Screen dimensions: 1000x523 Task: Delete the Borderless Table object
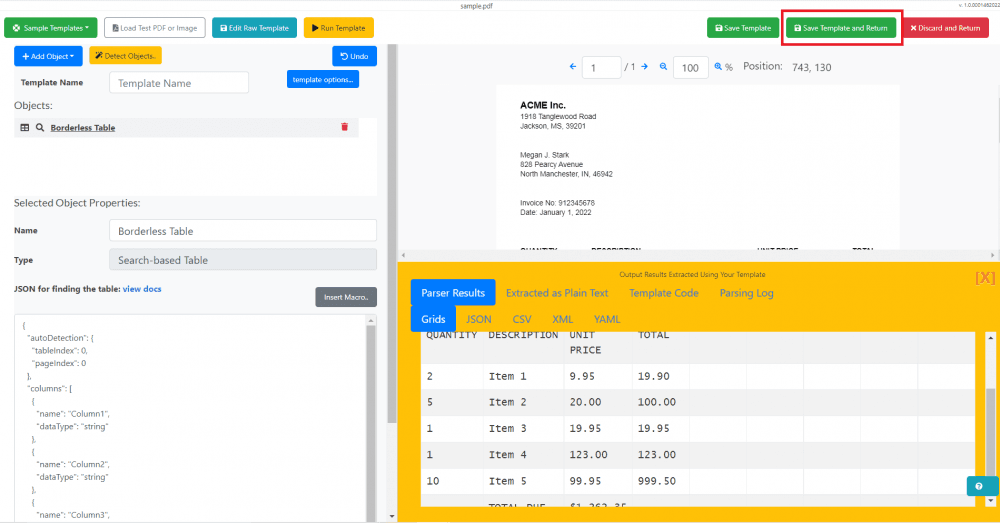(344, 127)
